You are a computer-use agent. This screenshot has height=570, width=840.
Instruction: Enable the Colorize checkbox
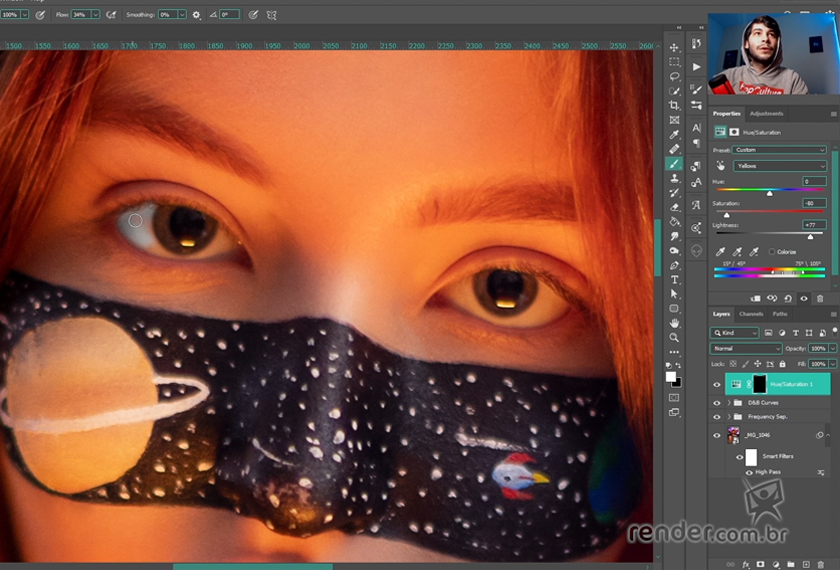click(772, 252)
